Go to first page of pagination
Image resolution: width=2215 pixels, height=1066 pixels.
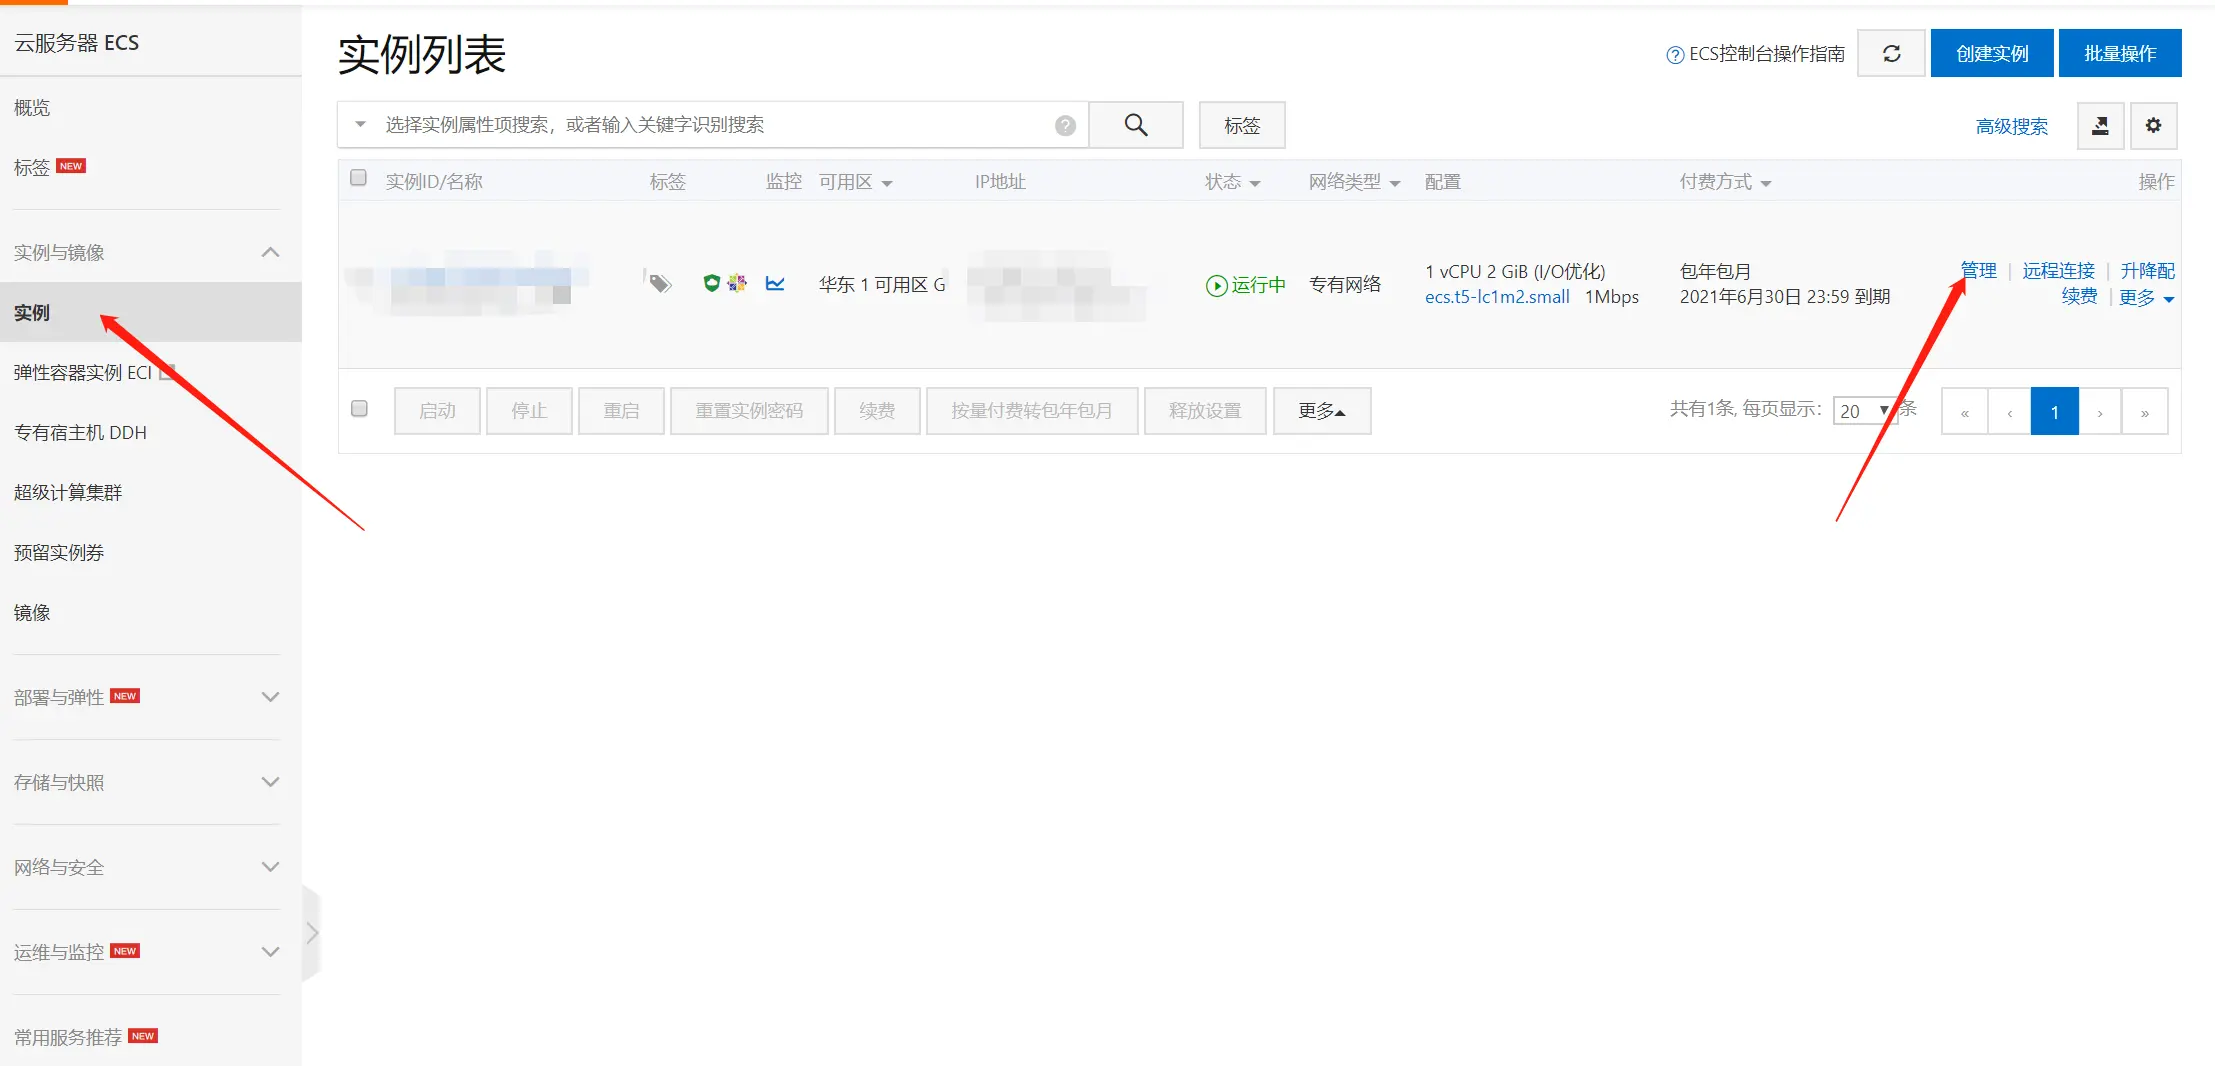(1965, 411)
